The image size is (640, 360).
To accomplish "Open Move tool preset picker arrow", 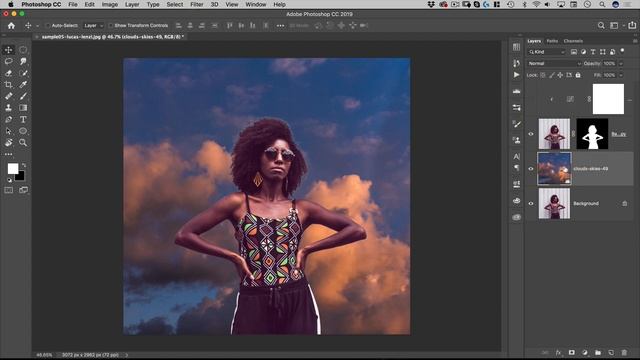I will coord(38,26).
